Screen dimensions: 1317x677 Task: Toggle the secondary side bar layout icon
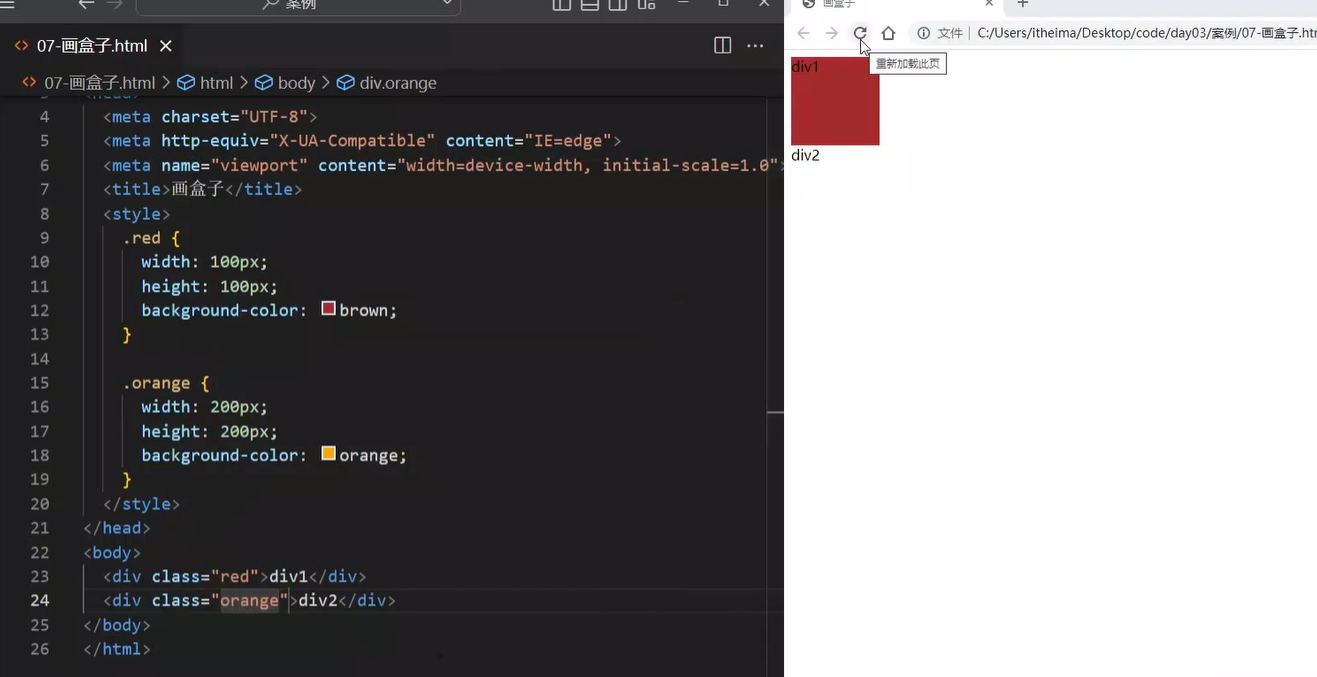pyautogui.click(x=618, y=4)
